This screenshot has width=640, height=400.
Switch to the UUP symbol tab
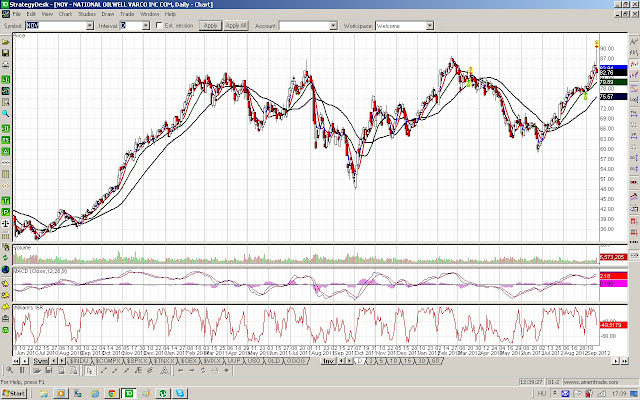click(234, 361)
